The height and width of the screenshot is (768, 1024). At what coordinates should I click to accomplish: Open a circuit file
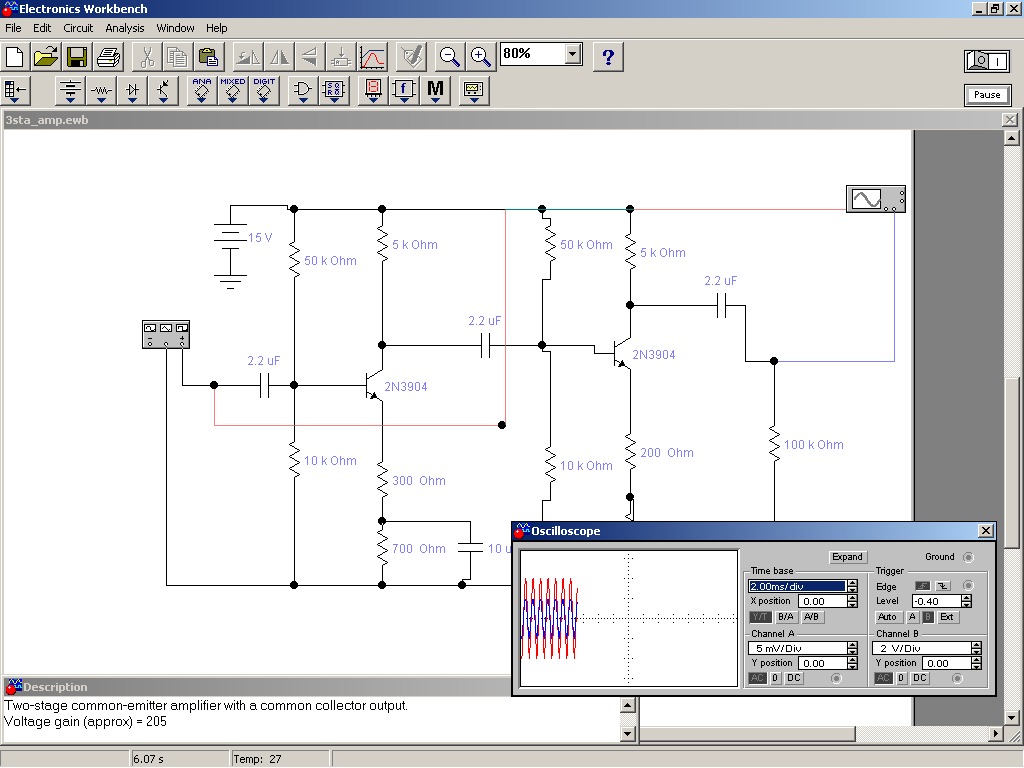[46, 57]
